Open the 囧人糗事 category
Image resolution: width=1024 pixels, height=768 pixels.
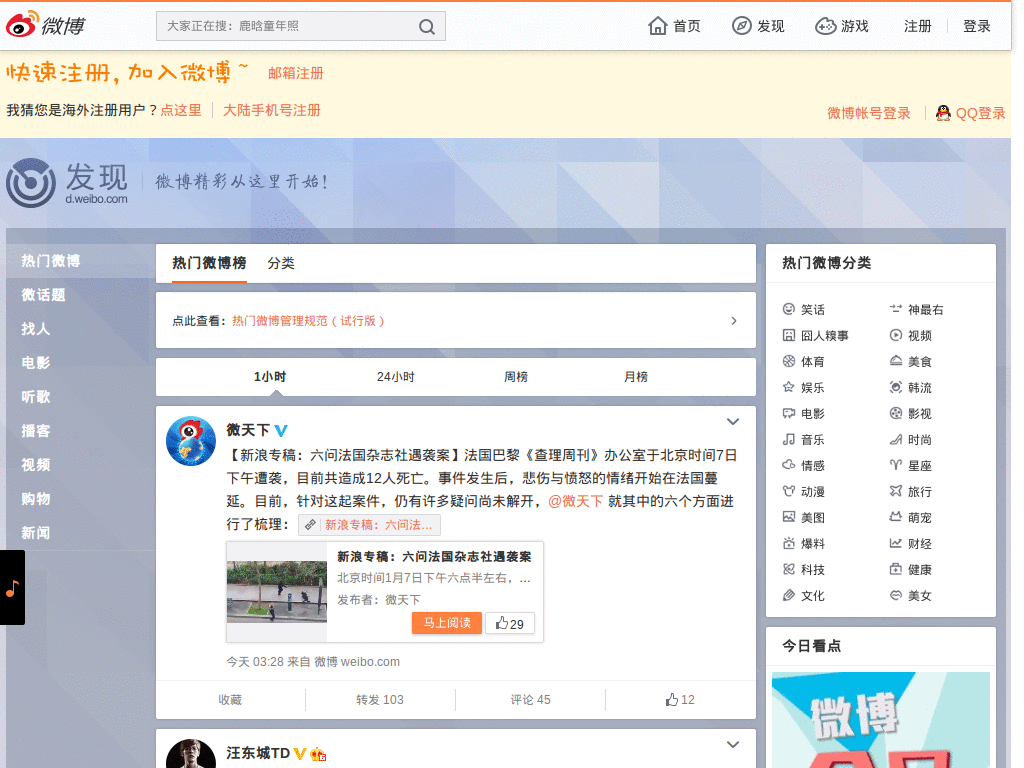[816, 336]
